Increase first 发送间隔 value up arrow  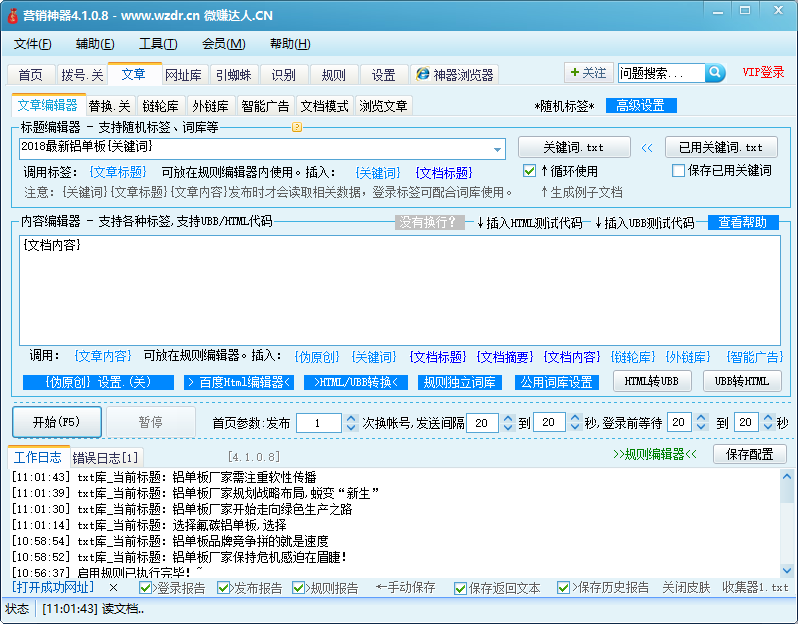pyautogui.click(x=508, y=418)
